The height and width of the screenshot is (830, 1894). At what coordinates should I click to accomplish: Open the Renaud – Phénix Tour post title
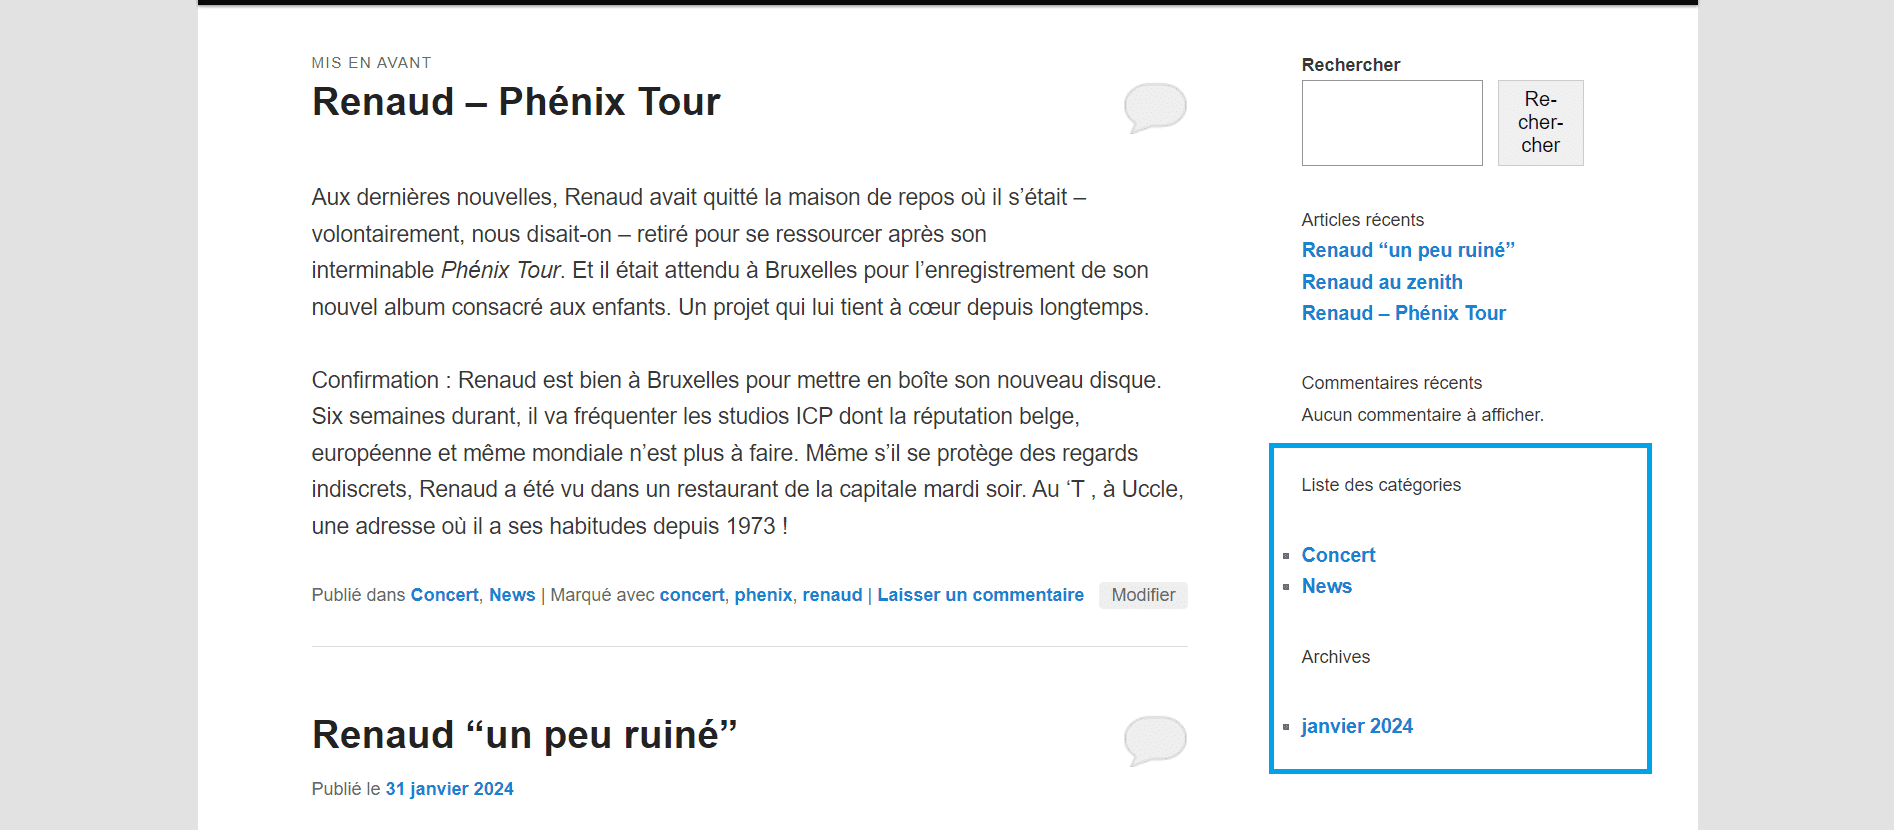pos(516,102)
